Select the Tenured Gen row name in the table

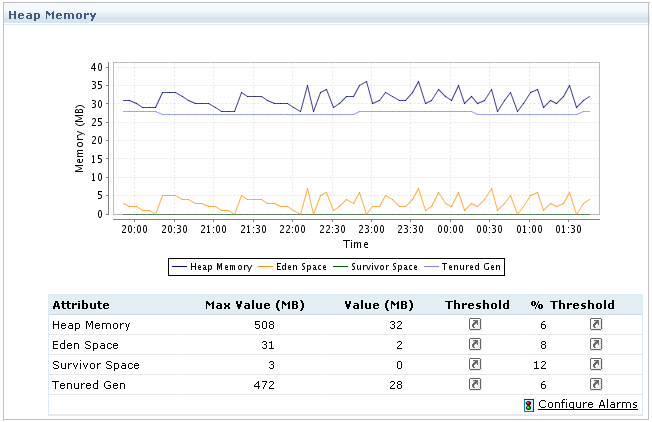pos(85,384)
